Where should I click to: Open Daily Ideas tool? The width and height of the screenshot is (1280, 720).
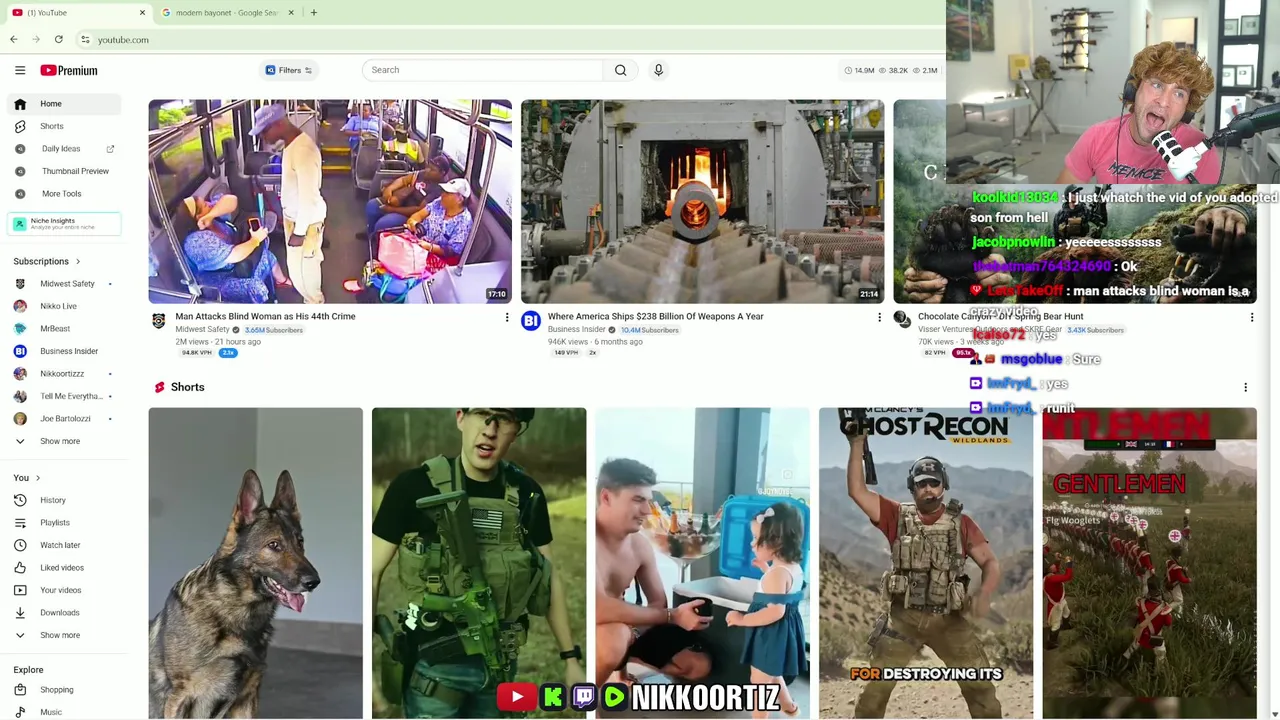tap(64, 149)
